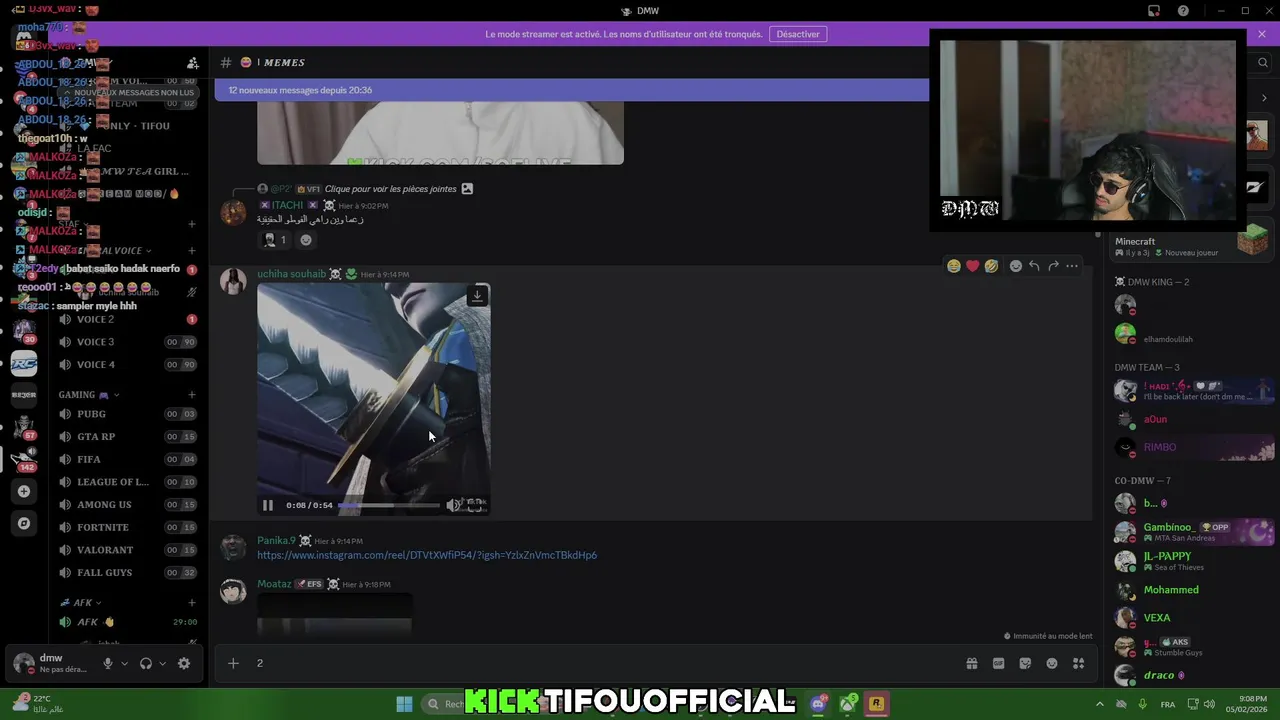Click the Désactiver streamer mode button
The width and height of the screenshot is (1280, 720).
tap(798, 34)
